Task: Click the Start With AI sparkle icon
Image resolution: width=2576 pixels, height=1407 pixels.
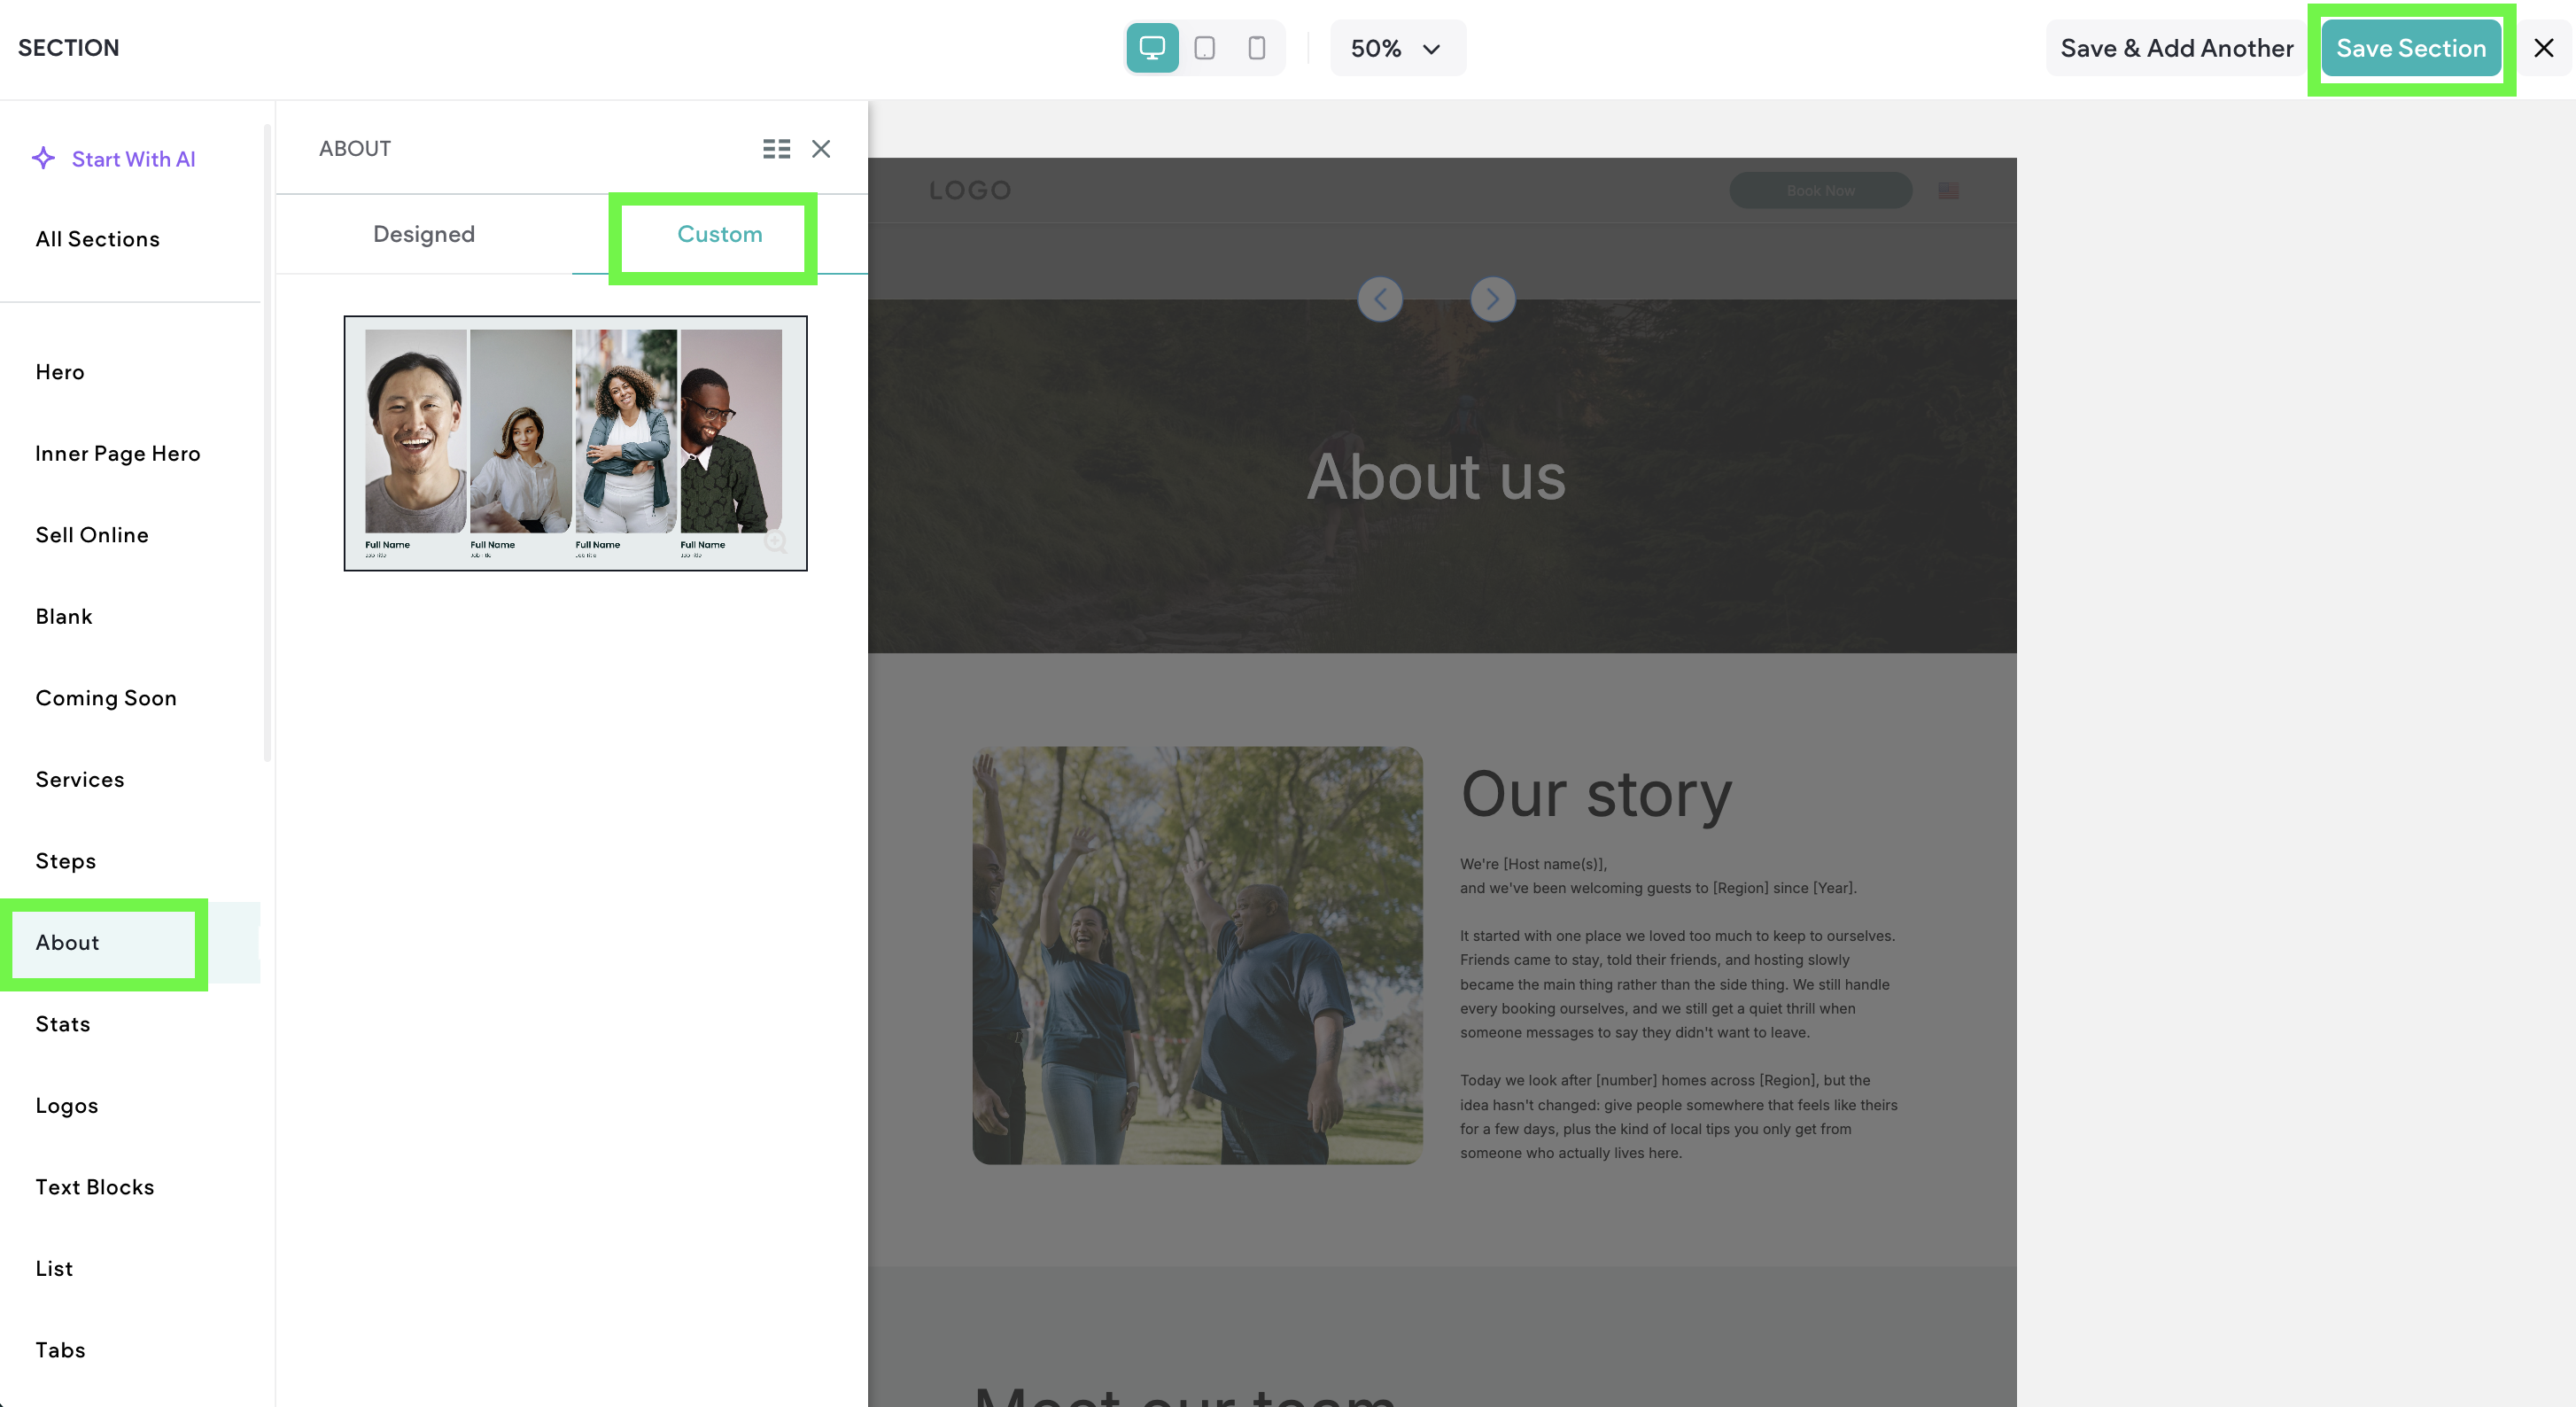Action: 43,158
